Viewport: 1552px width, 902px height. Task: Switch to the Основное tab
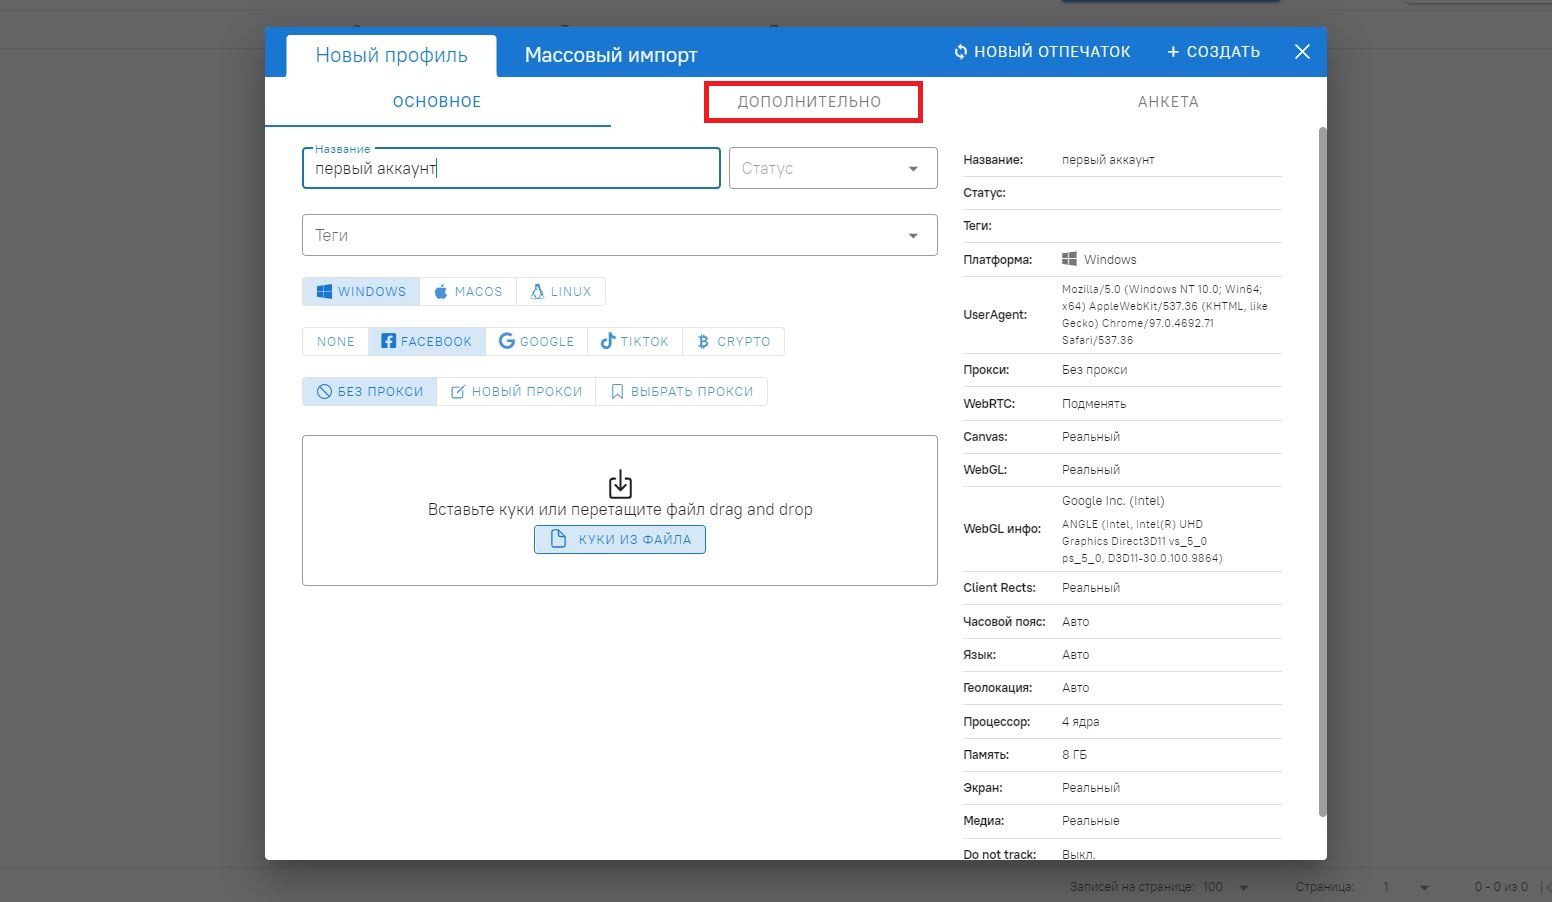(437, 102)
